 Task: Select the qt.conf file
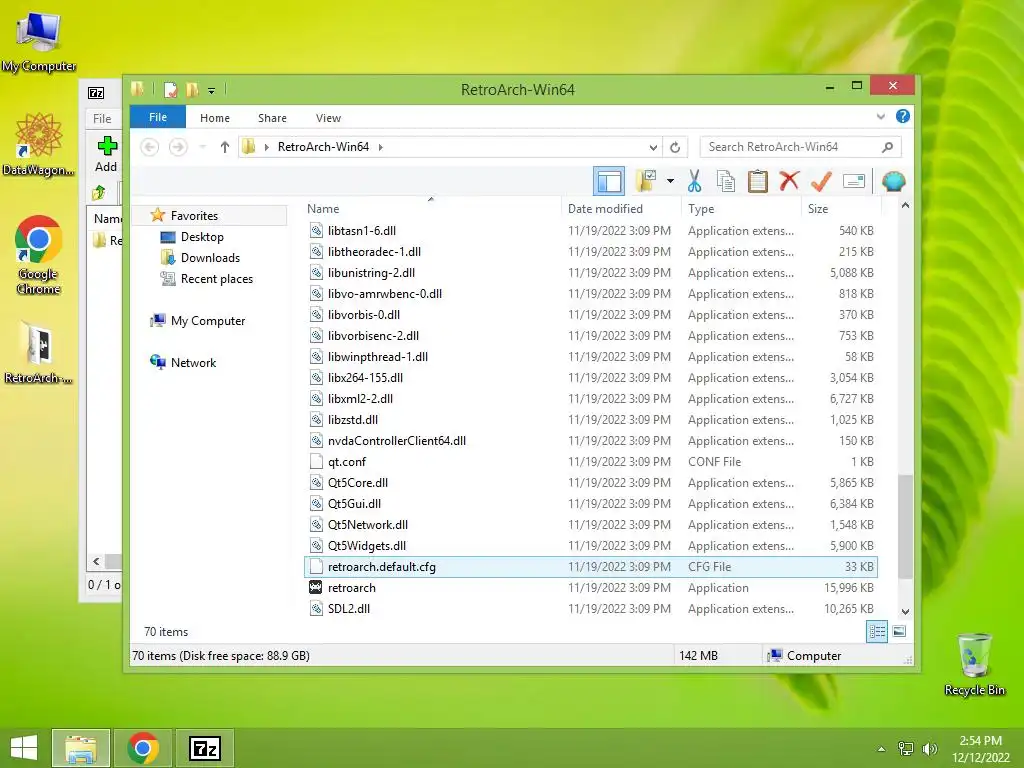point(591,462)
